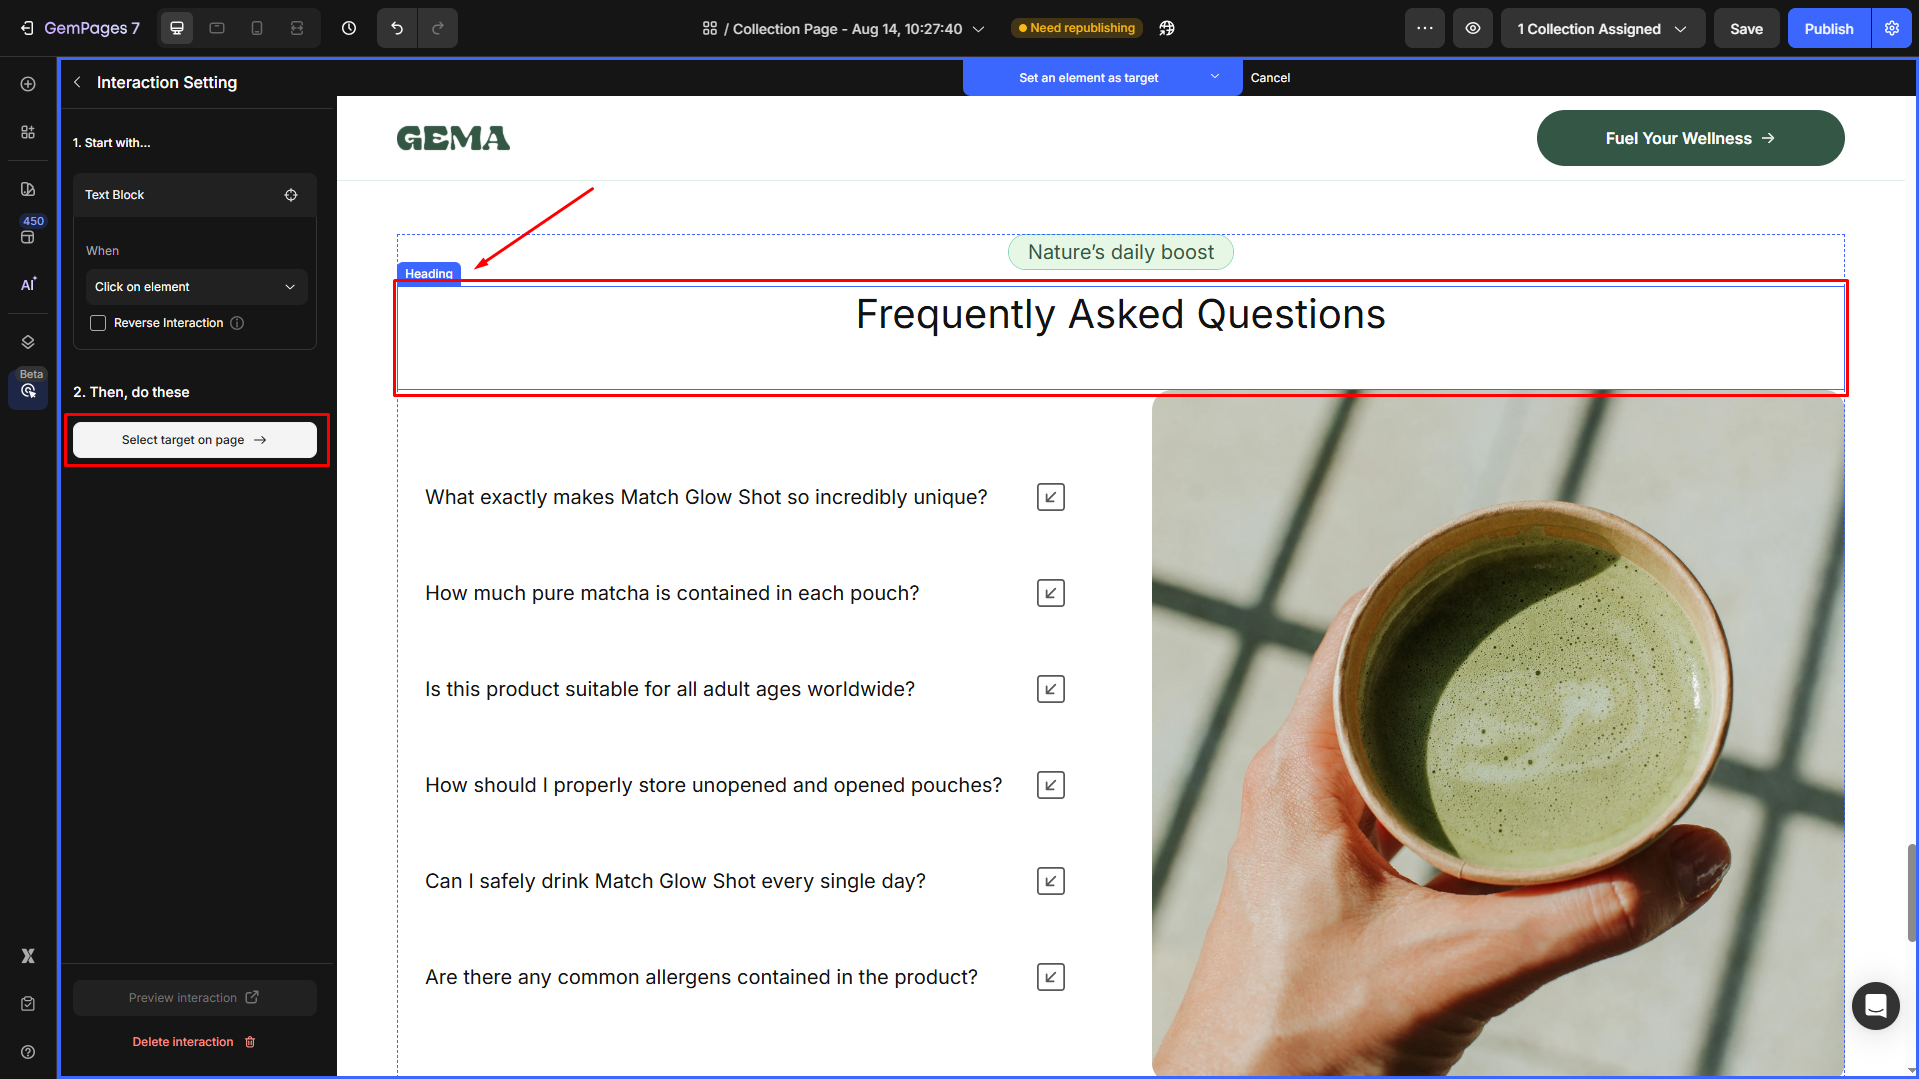
Task: Open the 1 Collection Assigned dropdown
Action: [1602, 28]
